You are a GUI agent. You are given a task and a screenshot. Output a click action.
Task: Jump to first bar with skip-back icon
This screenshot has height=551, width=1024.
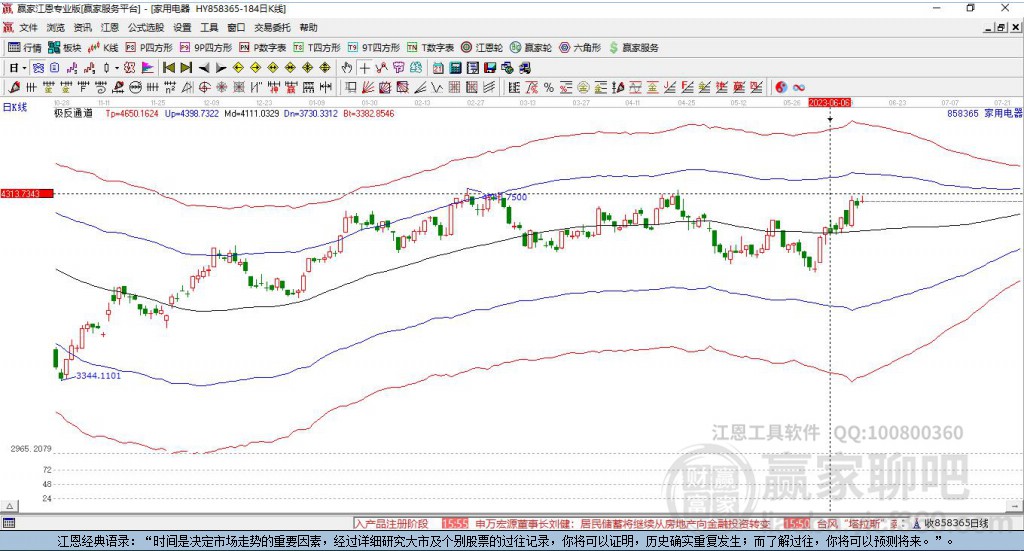pyautogui.click(x=168, y=67)
